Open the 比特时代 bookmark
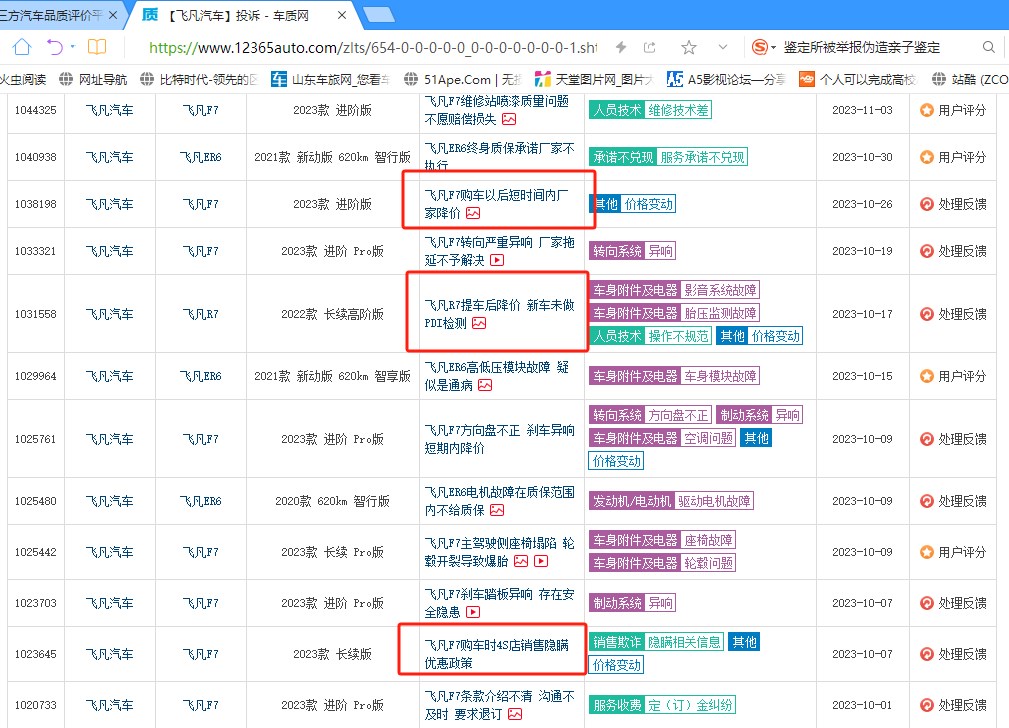1009x728 pixels. 199,79
